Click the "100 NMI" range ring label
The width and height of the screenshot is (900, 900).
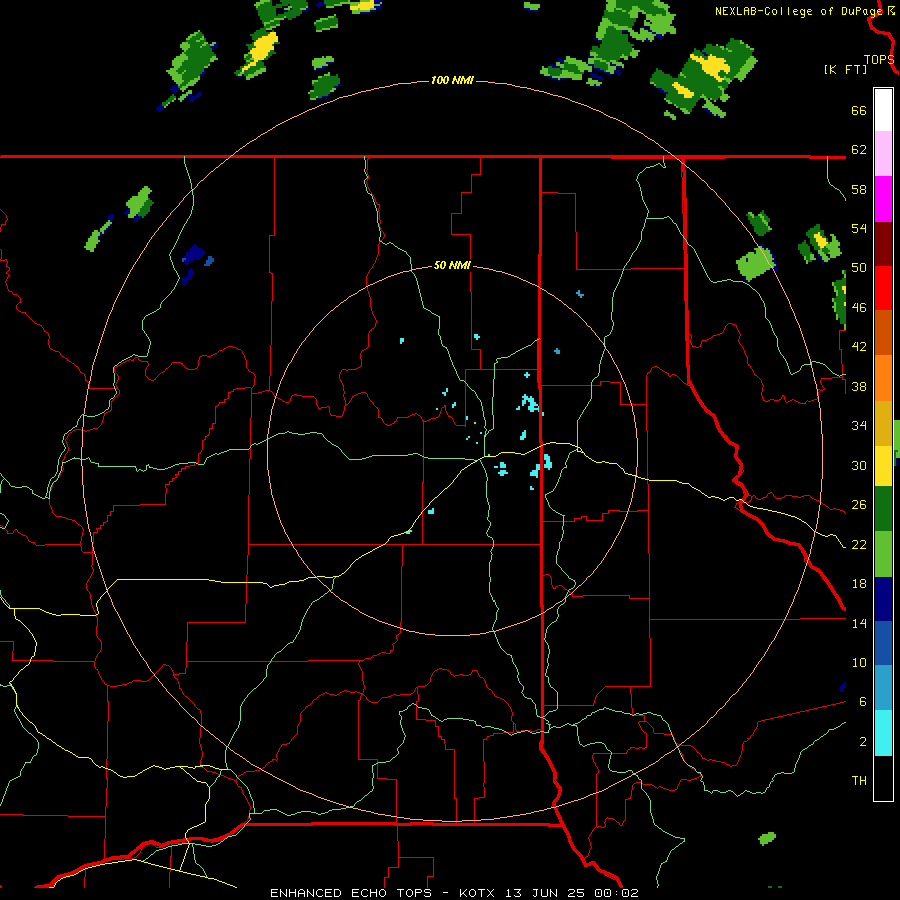pyautogui.click(x=452, y=80)
